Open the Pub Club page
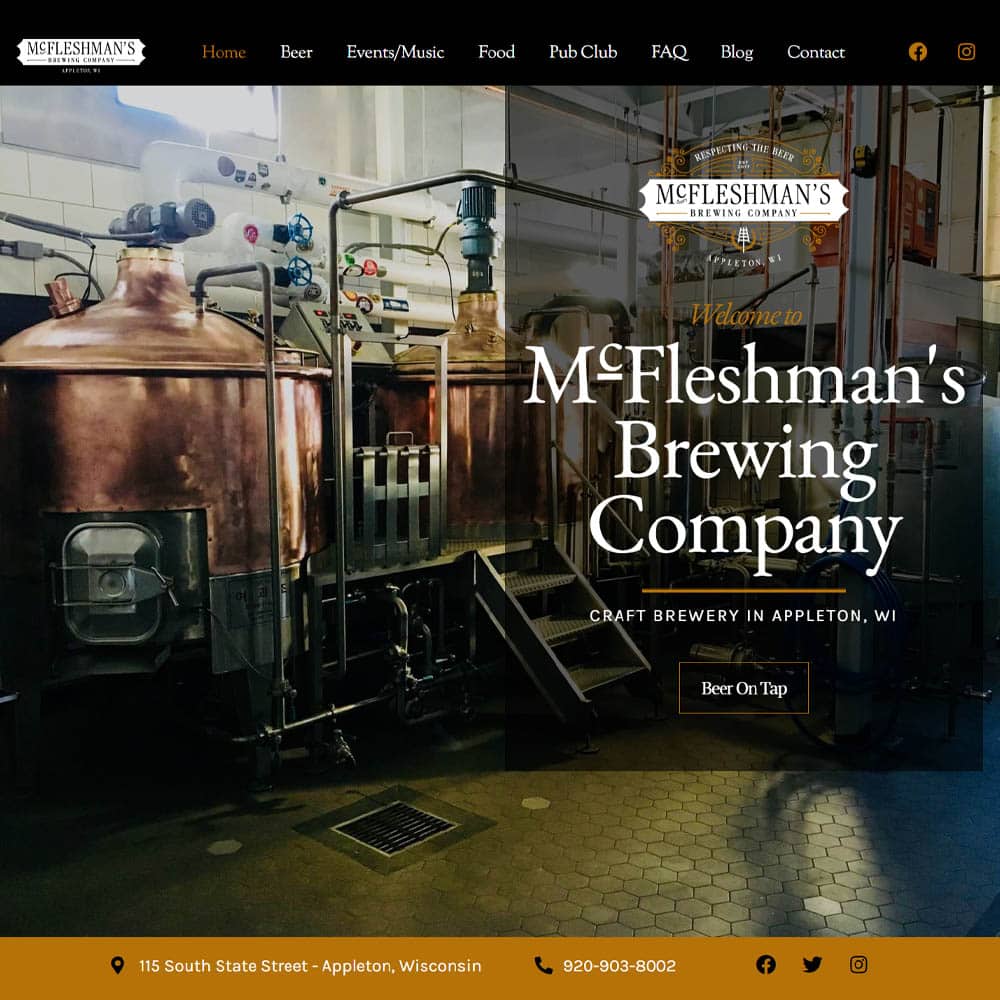Image resolution: width=1000 pixels, height=1000 pixels. [584, 52]
